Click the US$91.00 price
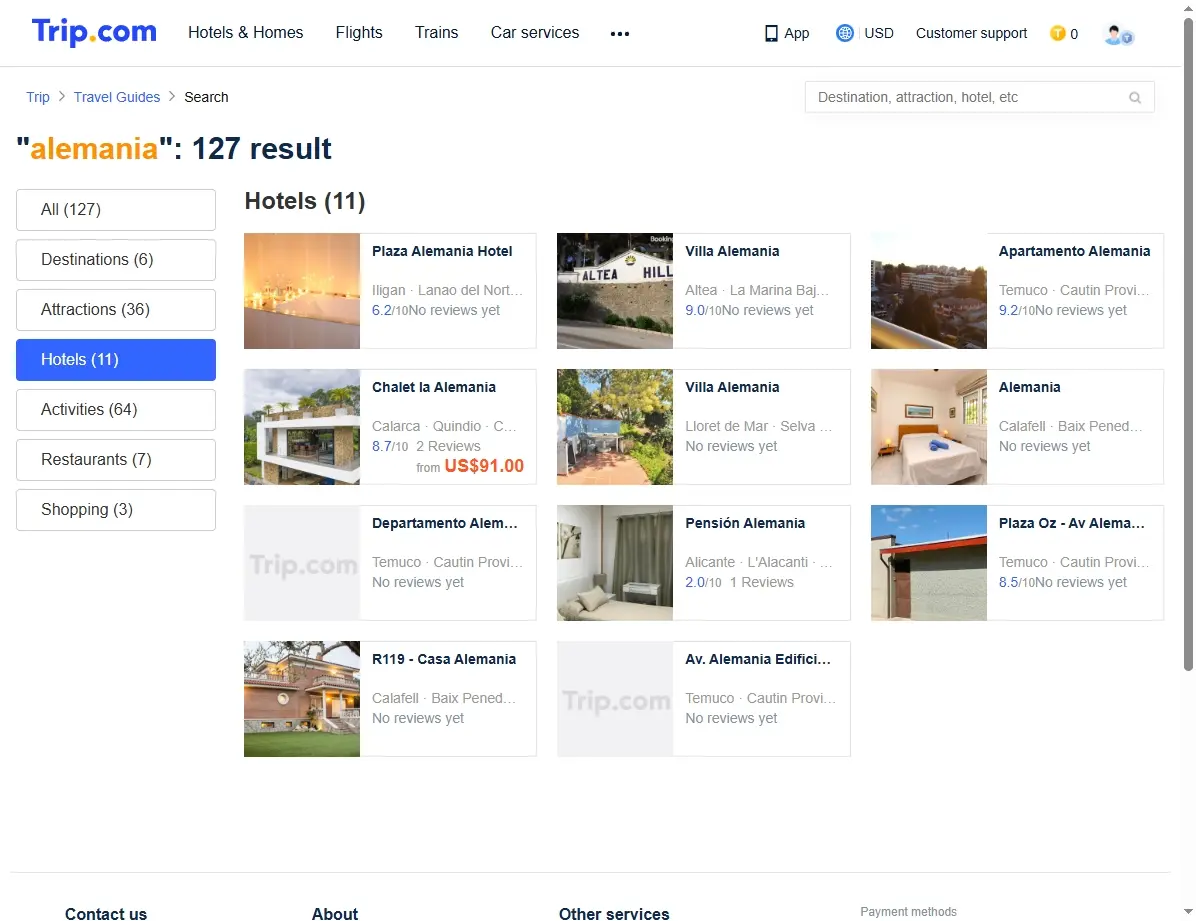This screenshot has height=921, width=1196. (484, 465)
